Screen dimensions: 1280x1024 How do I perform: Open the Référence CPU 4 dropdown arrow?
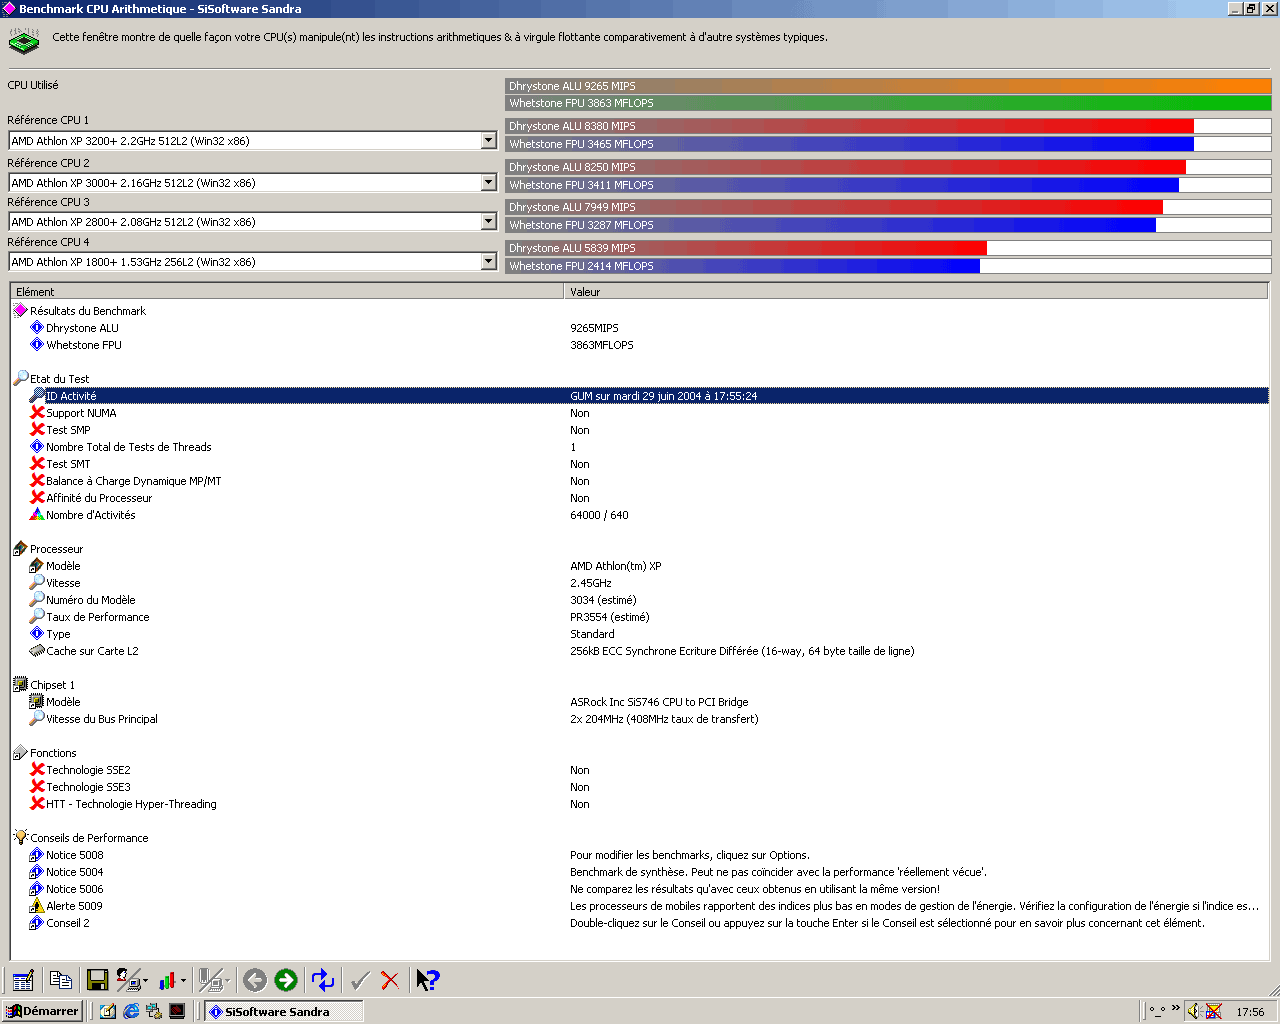click(488, 261)
